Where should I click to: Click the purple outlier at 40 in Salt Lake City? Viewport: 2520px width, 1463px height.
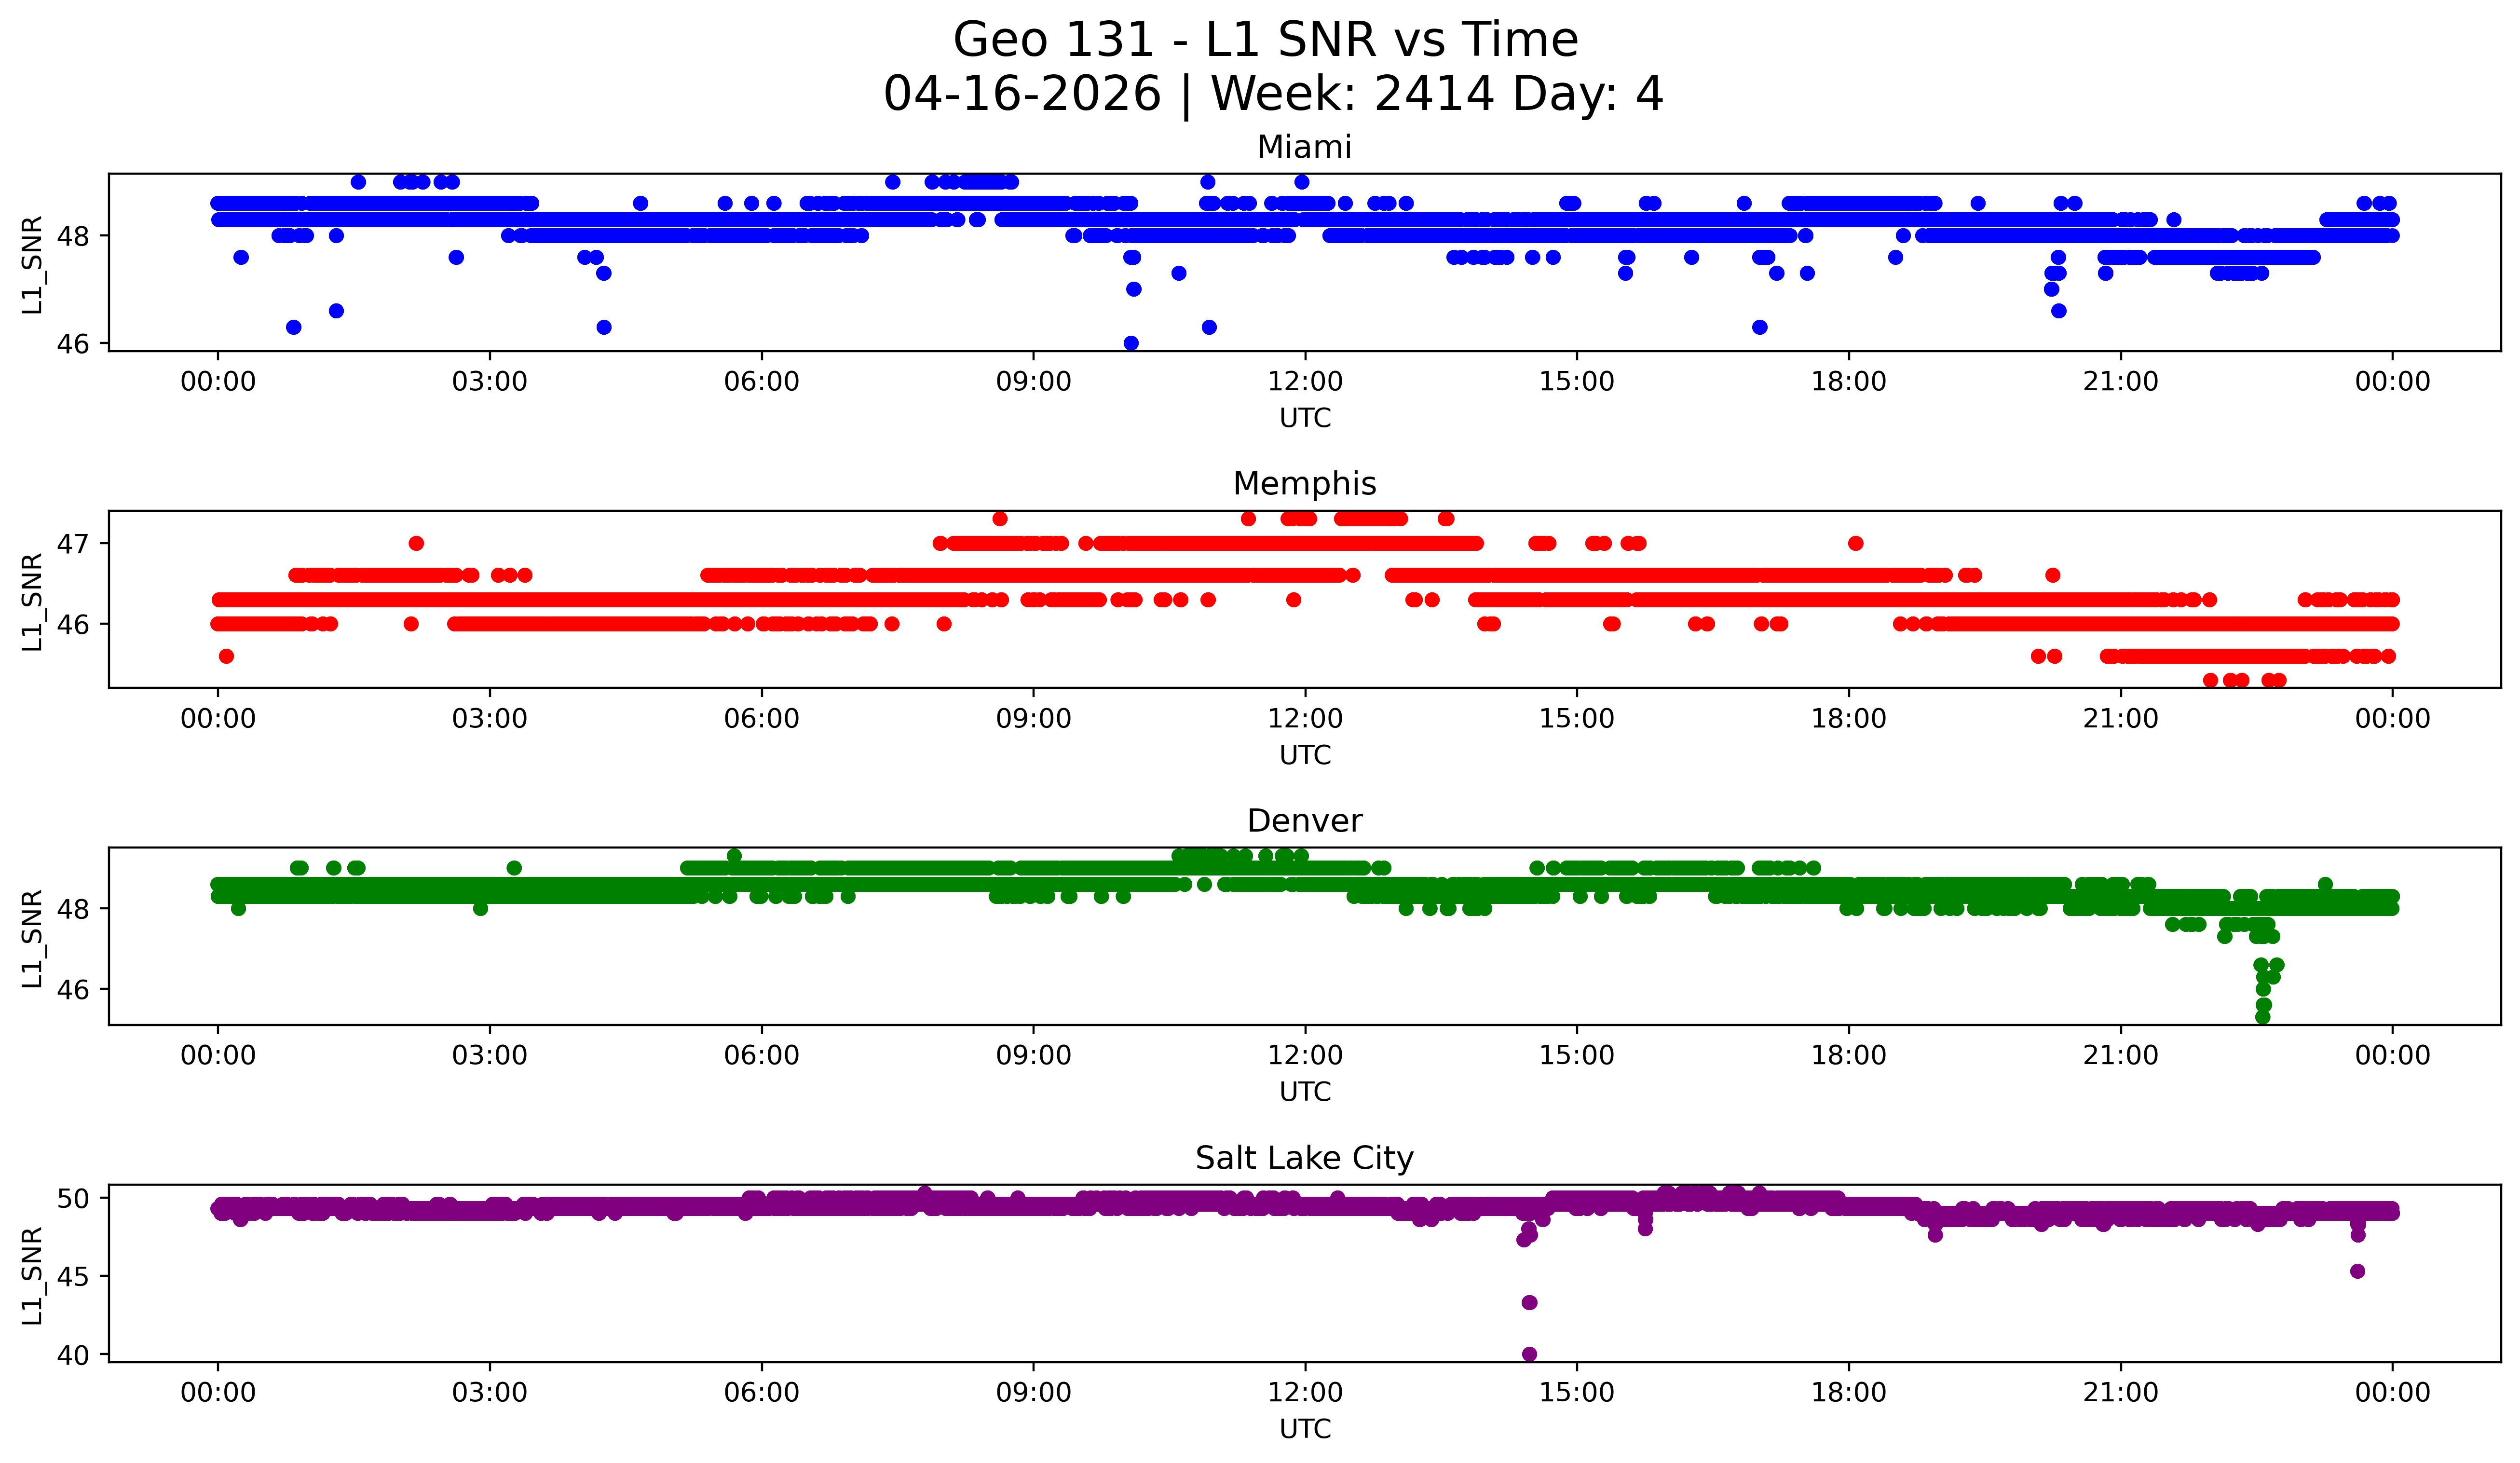tap(1529, 1354)
